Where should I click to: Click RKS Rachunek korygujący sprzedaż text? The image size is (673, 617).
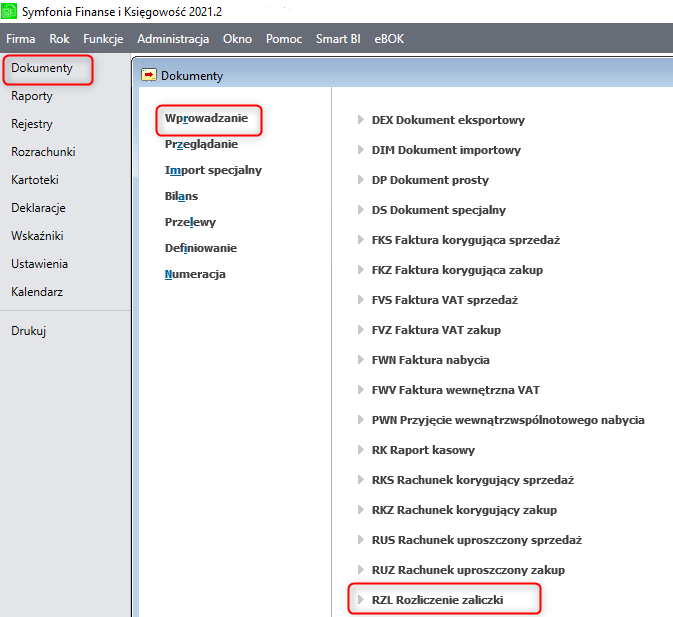point(473,480)
